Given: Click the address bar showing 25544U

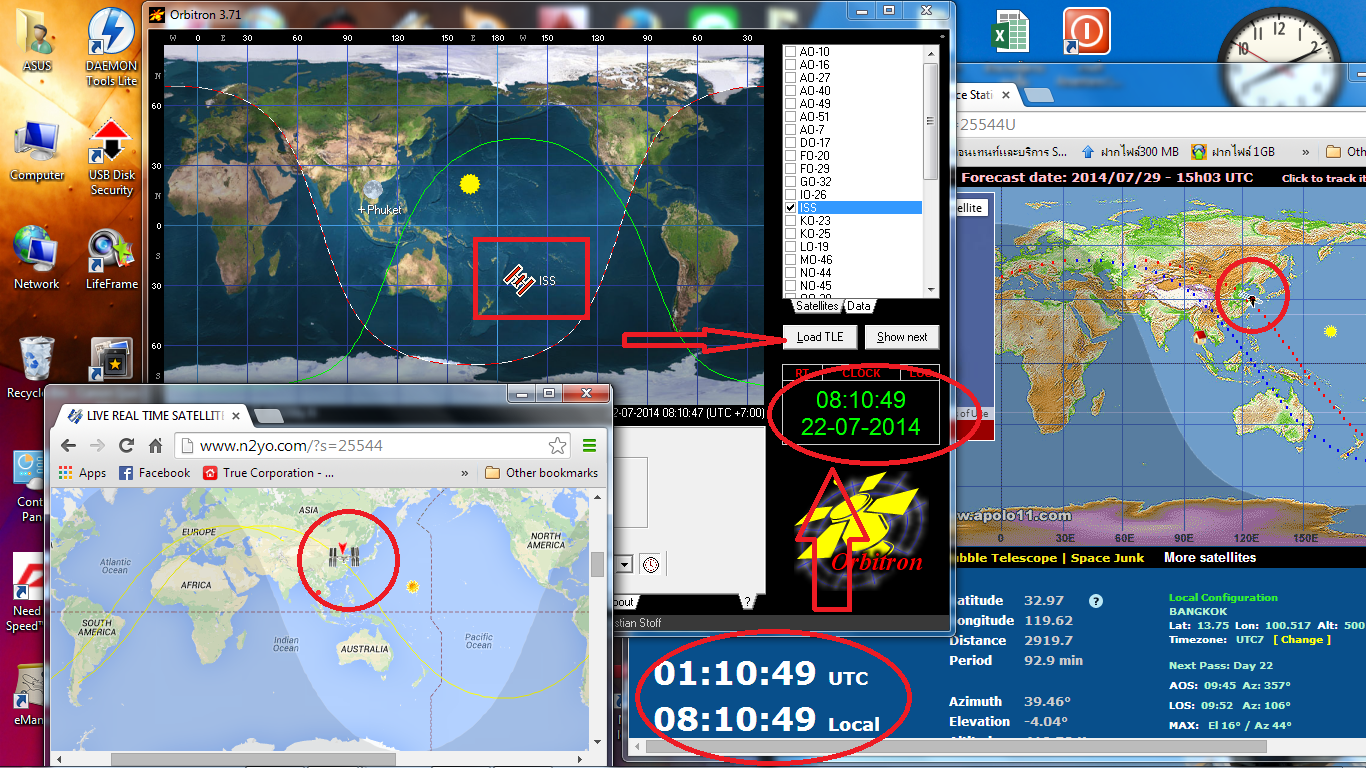Looking at the screenshot, I should pyautogui.click(x=1158, y=124).
